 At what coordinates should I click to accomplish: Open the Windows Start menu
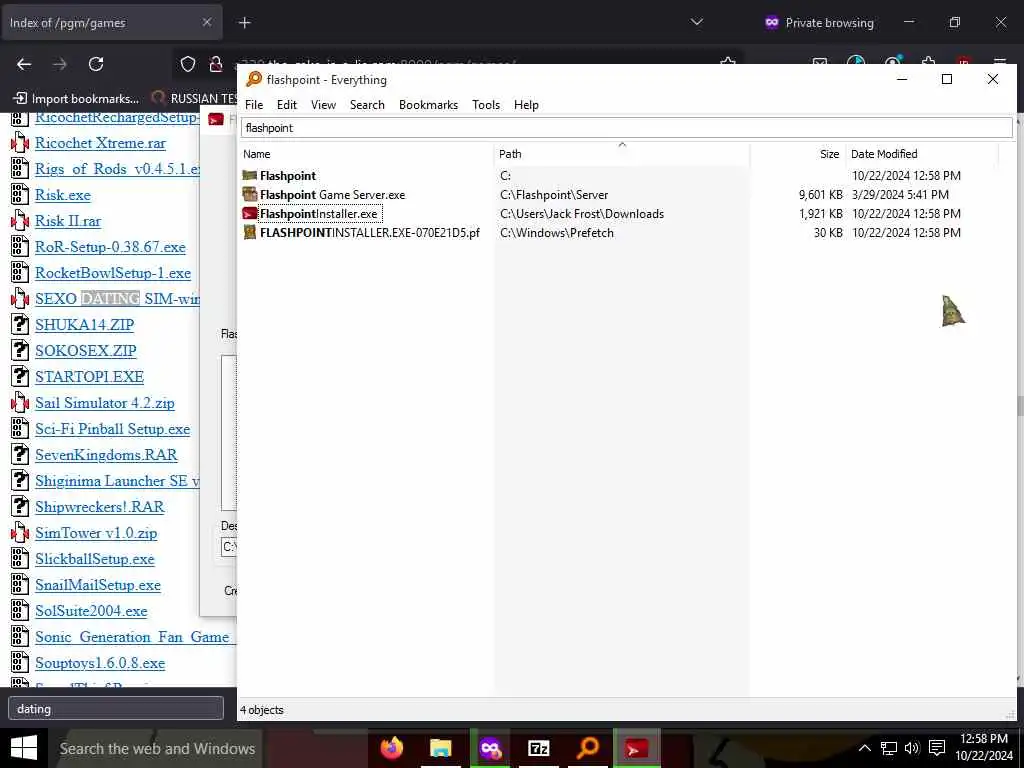tap(24, 748)
